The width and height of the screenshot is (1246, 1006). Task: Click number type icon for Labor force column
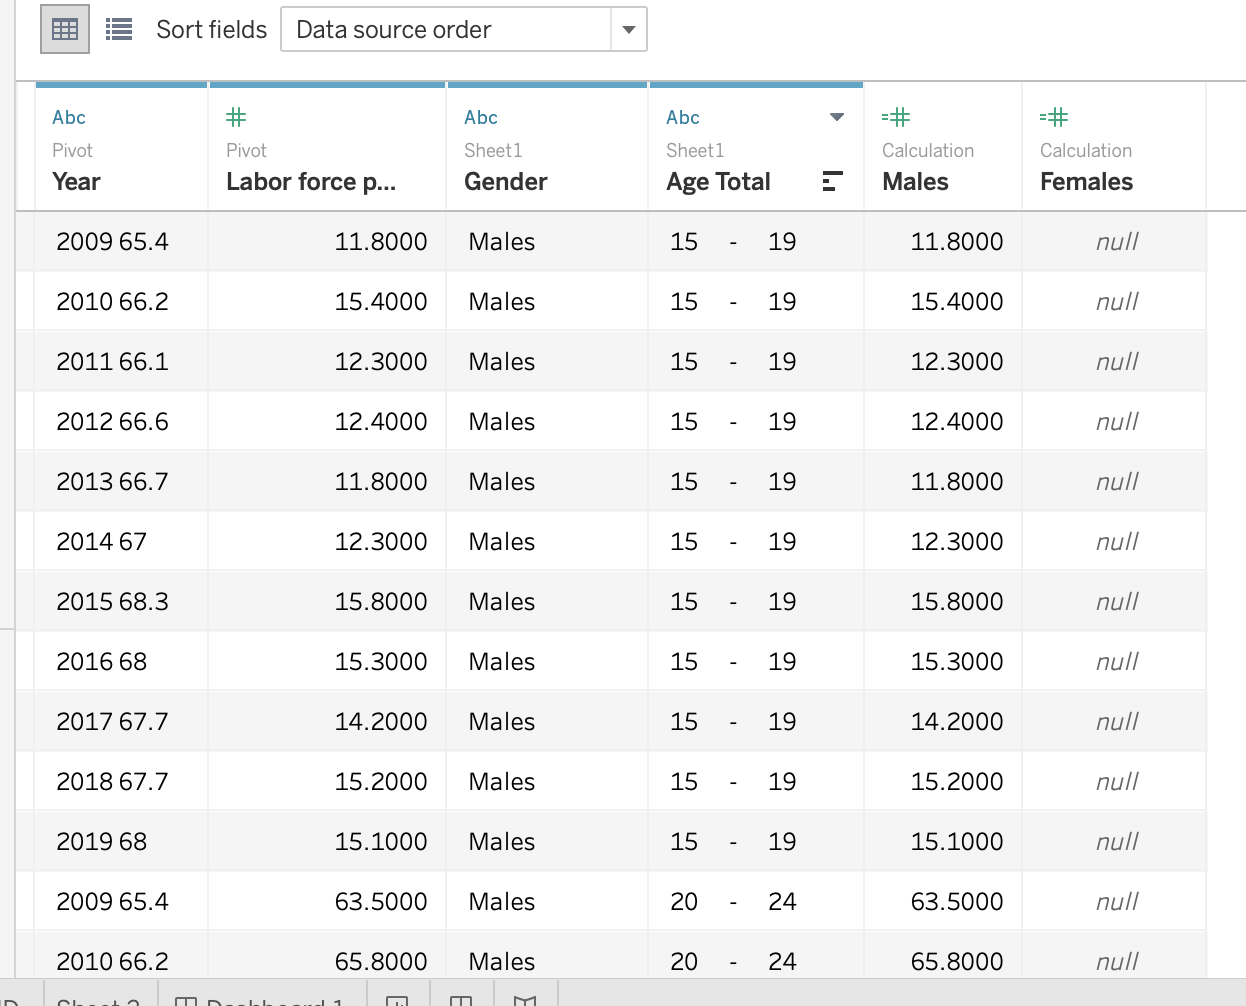(x=236, y=117)
